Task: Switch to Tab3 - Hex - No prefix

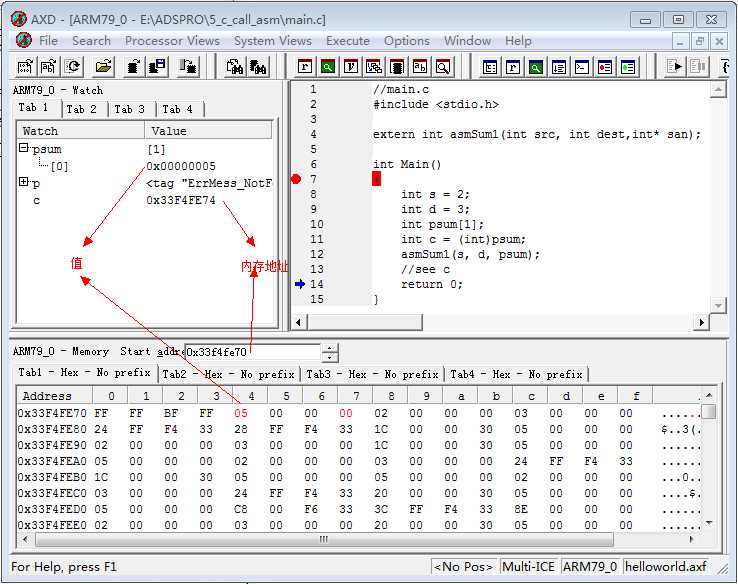Action: (x=372, y=374)
